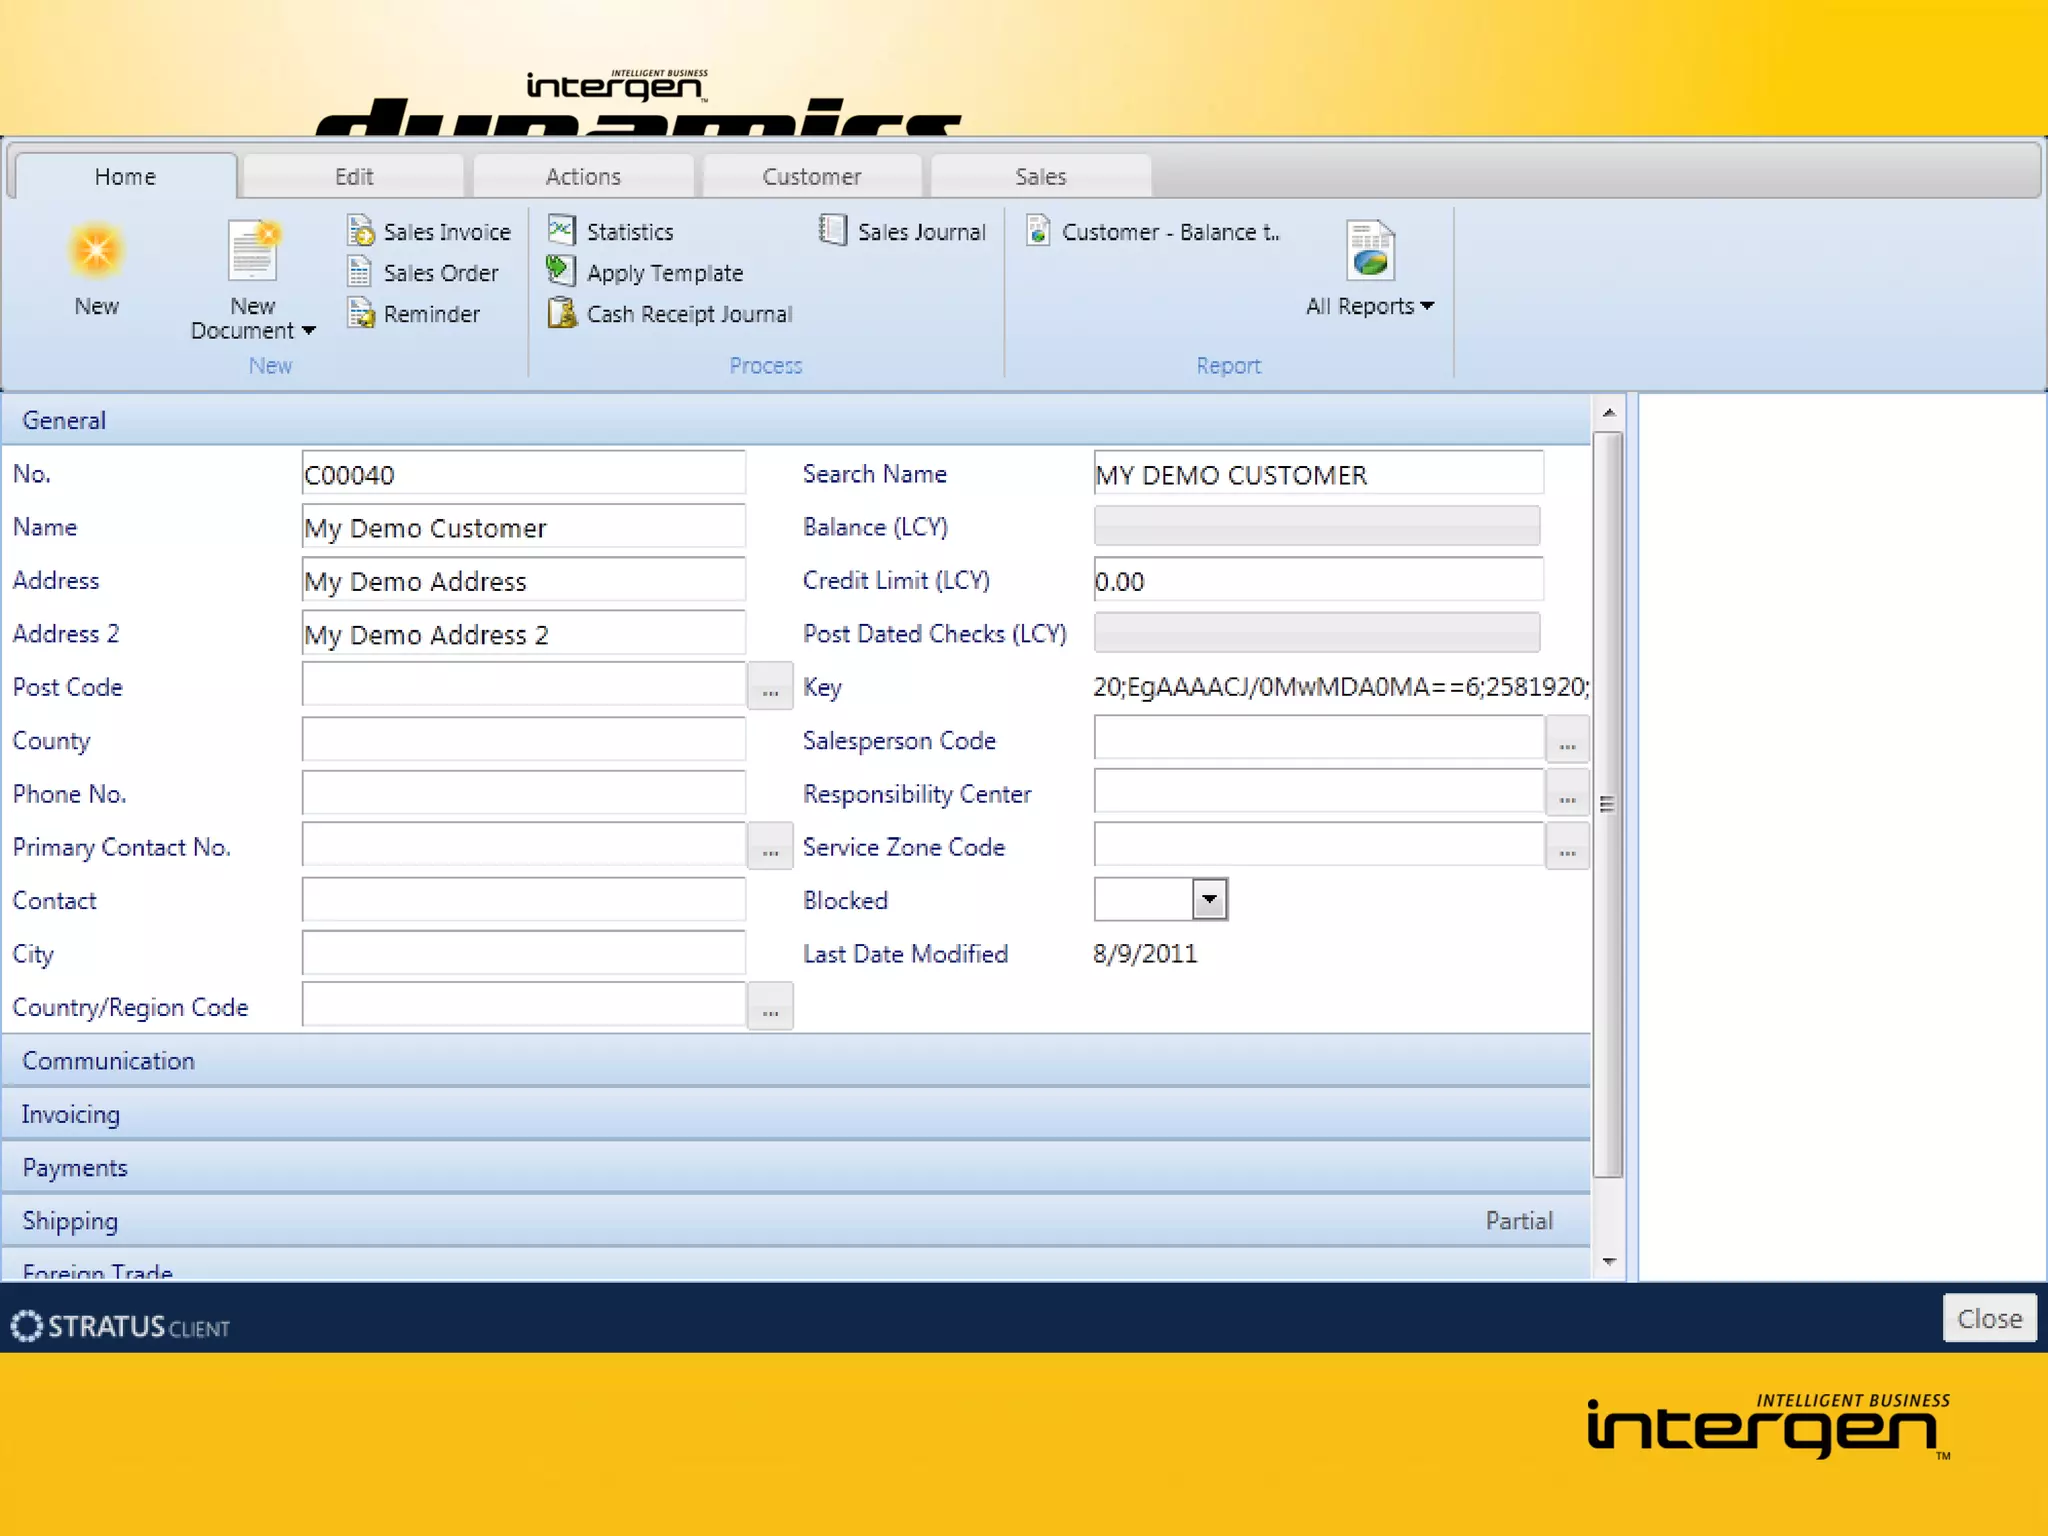Screen dimensions: 2048x1536
Task: Click the Sales Order icon
Action: (x=360, y=272)
